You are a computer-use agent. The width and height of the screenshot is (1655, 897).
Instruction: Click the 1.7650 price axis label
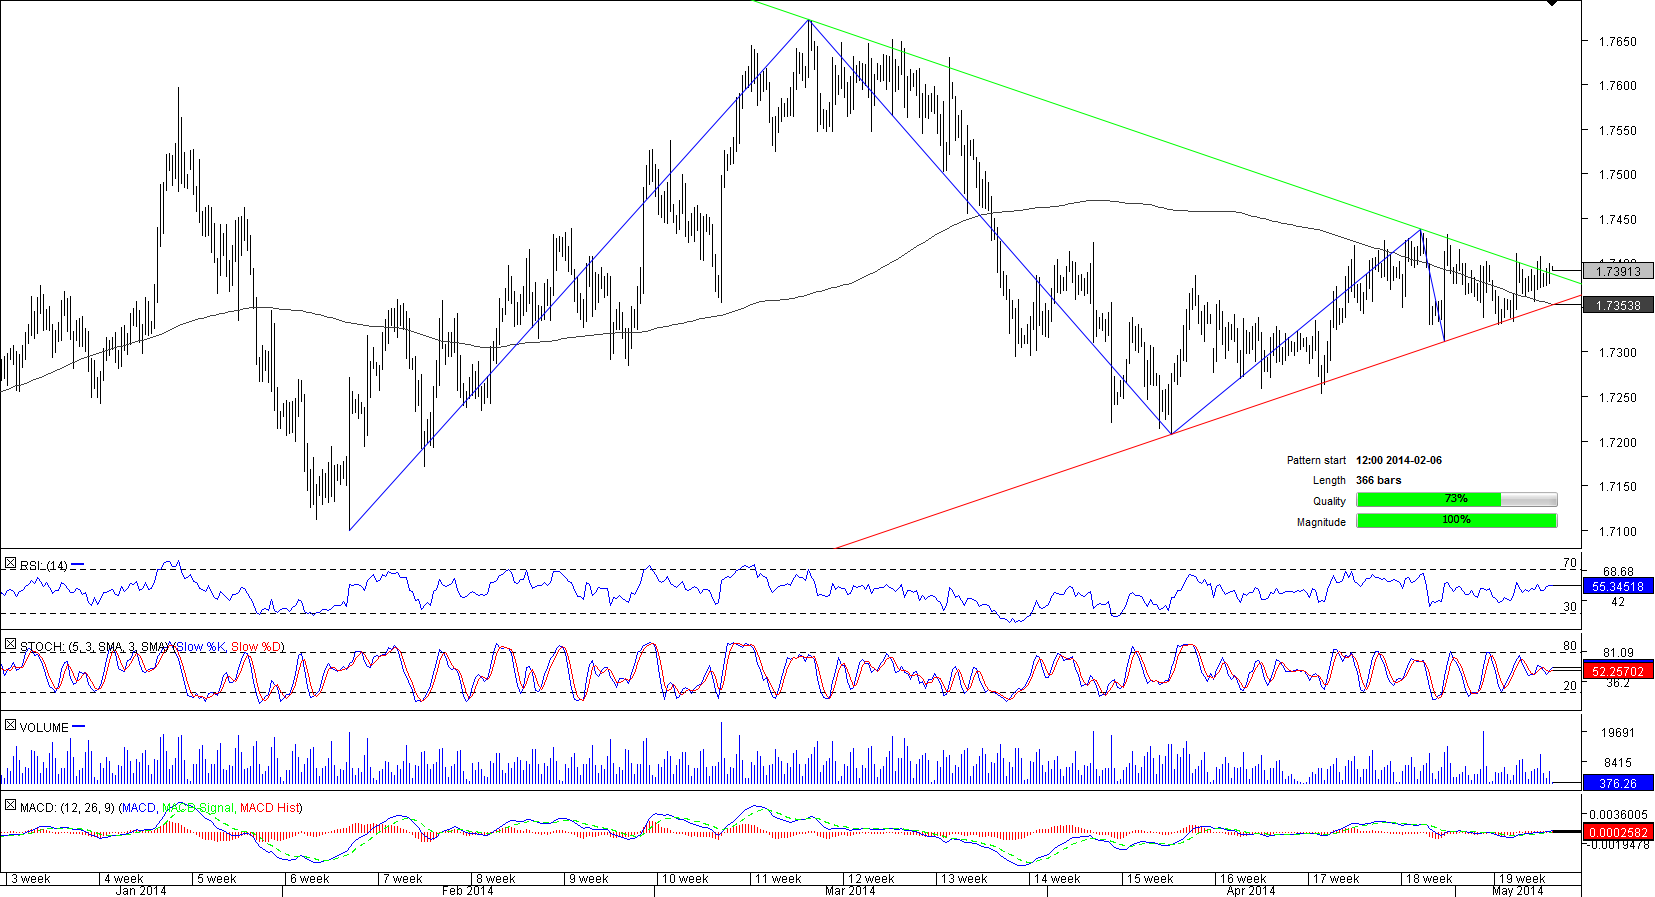click(1618, 42)
